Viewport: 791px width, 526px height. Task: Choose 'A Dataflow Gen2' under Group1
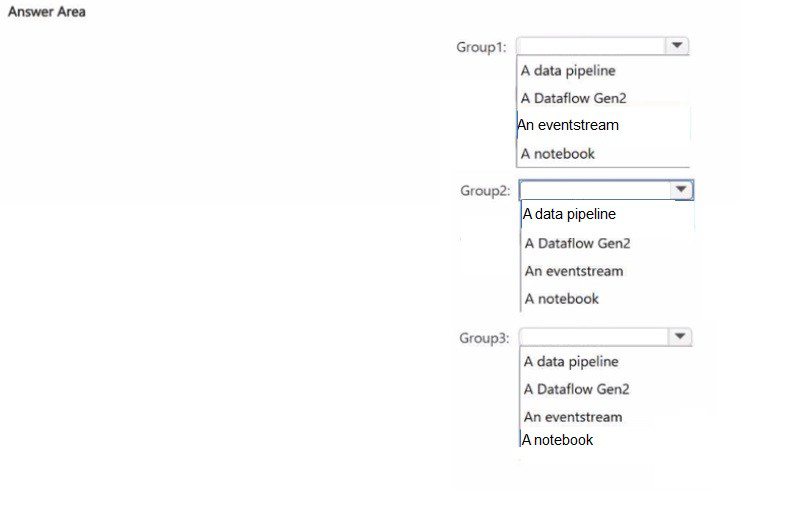[573, 98]
